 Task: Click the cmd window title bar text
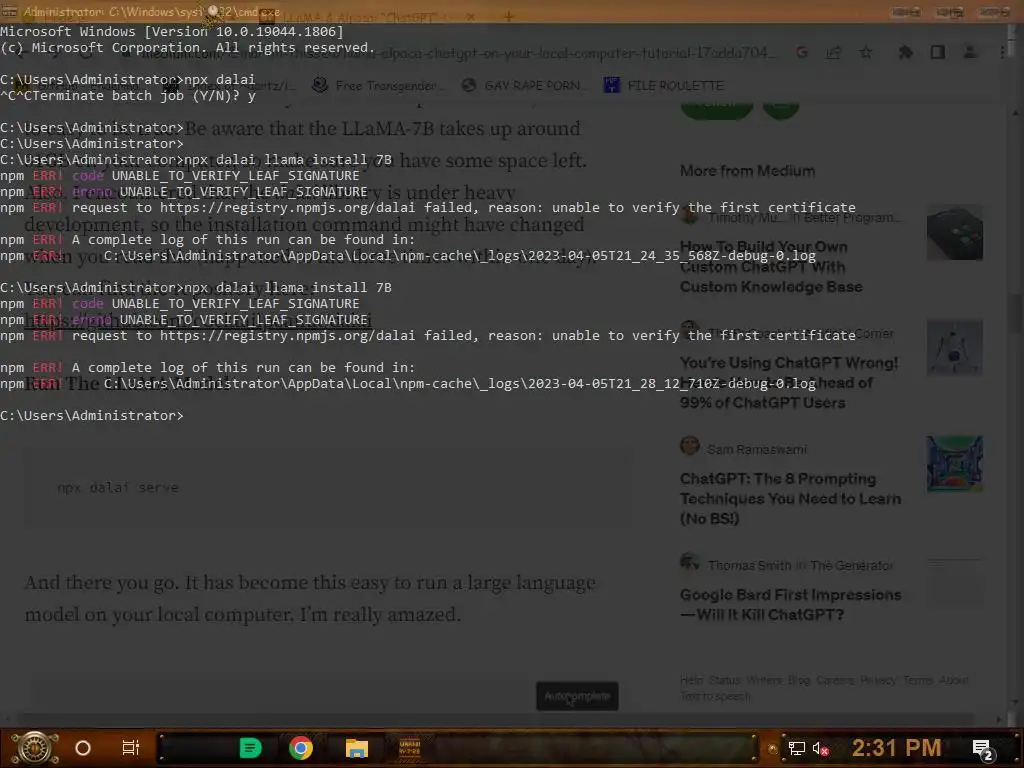click(152, 12)
